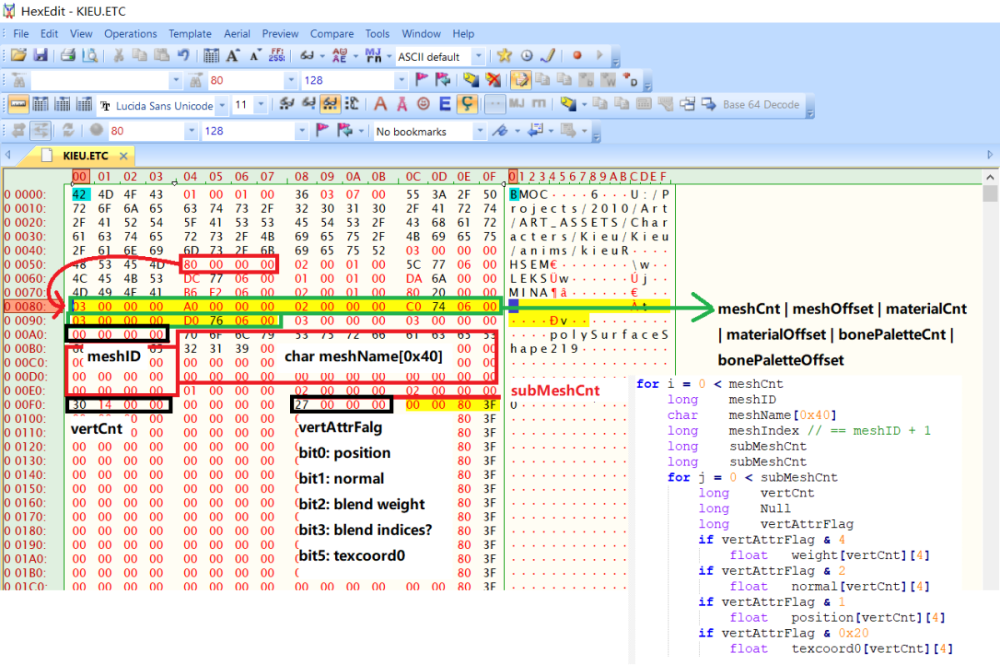This screenshot has height=665, width=1000.
Task: Open the Operations menu
Action: tap(130, 33)
